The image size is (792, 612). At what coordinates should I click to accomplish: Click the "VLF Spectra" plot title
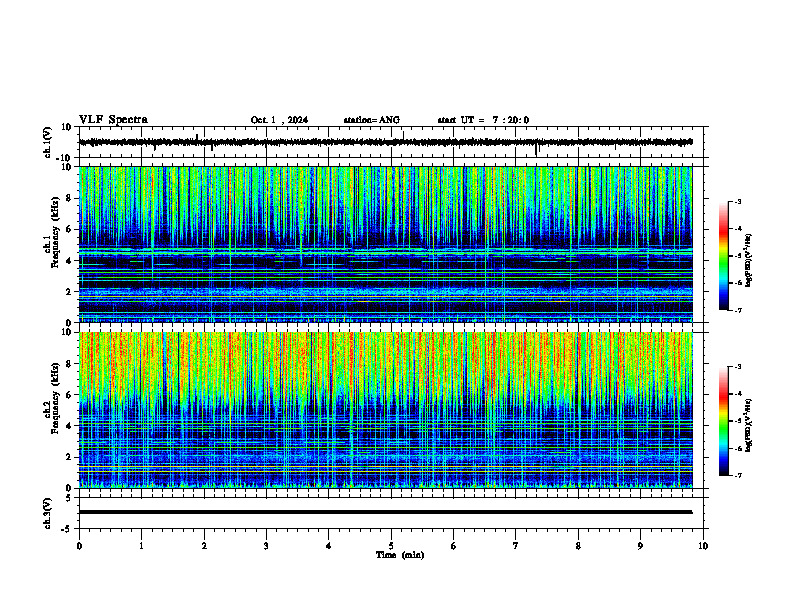113,120
